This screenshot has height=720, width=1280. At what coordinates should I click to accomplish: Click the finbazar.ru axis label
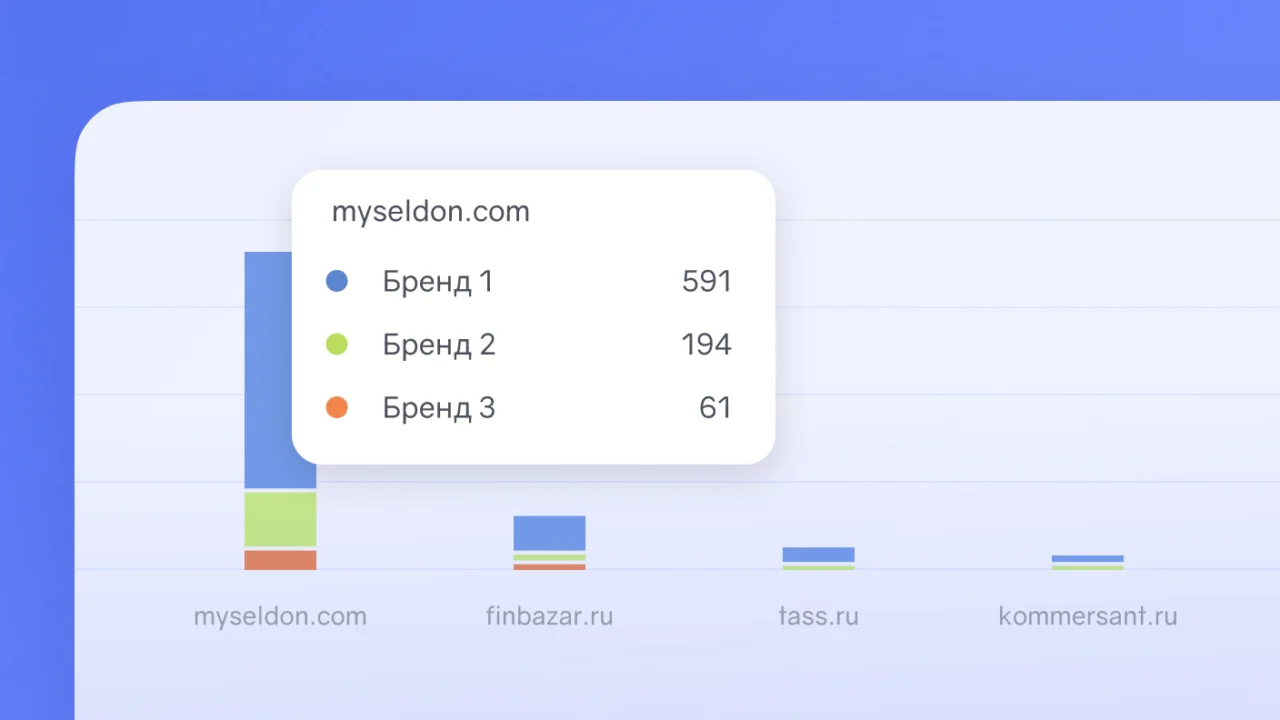(x=549, y=616)
